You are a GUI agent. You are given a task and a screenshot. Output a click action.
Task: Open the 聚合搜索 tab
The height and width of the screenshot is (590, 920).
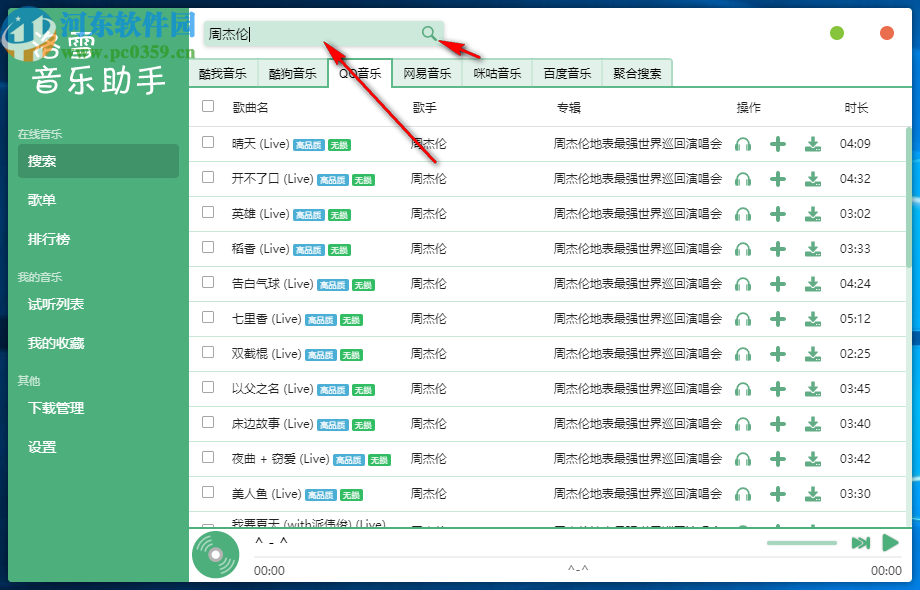coord(637,73)
